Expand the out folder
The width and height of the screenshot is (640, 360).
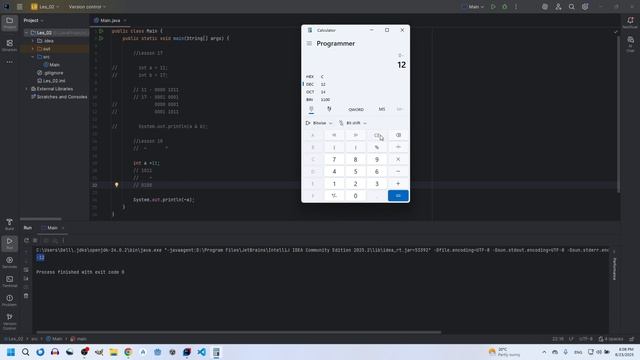click(x=33, y=49)
